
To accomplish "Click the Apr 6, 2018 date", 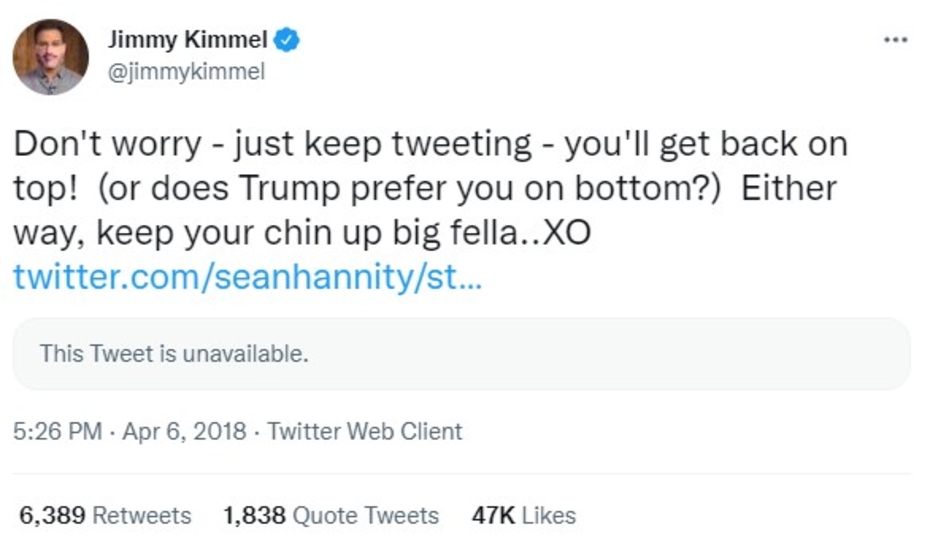I will (x=183, y=432).
